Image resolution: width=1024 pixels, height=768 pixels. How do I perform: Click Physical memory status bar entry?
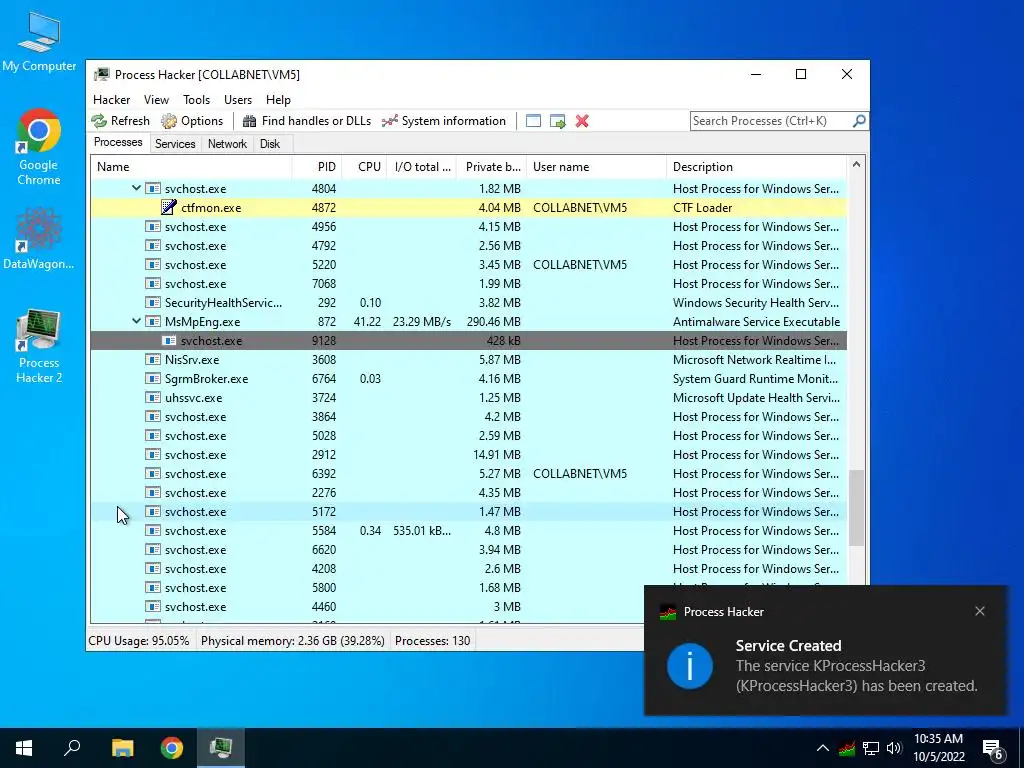292,641
